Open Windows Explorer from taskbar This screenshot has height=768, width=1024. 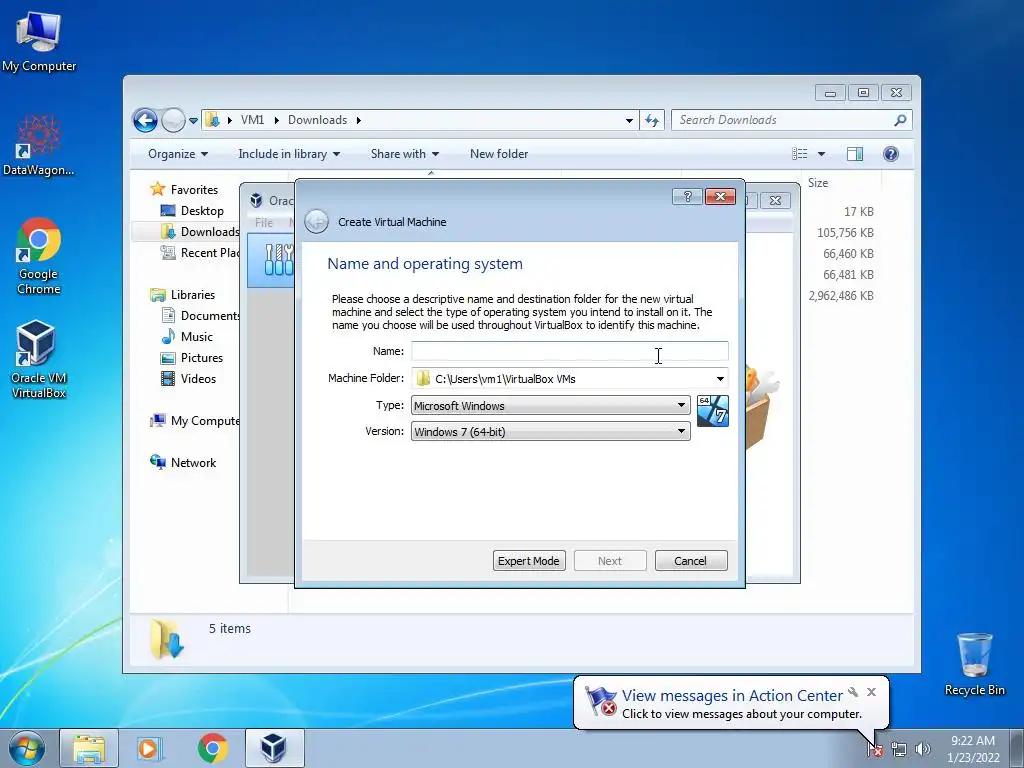[x=89, y=748]
